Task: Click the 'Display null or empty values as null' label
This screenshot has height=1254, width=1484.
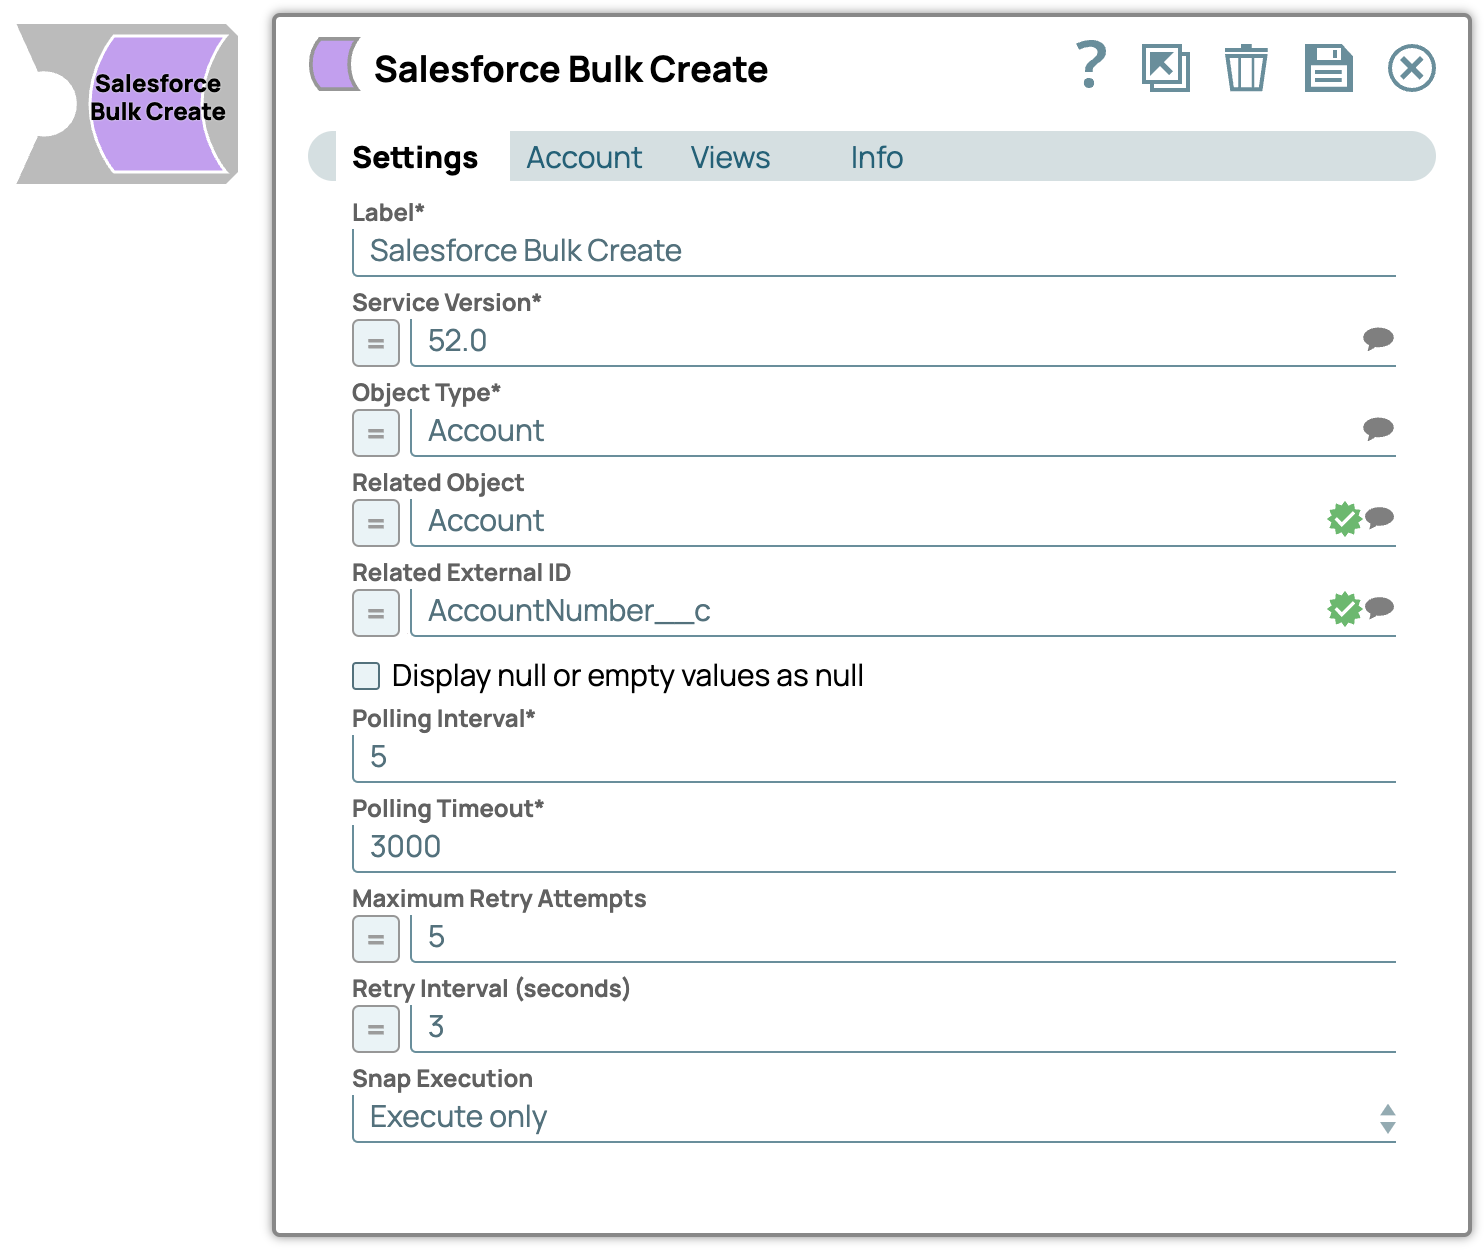Action: tap(628, 676)
